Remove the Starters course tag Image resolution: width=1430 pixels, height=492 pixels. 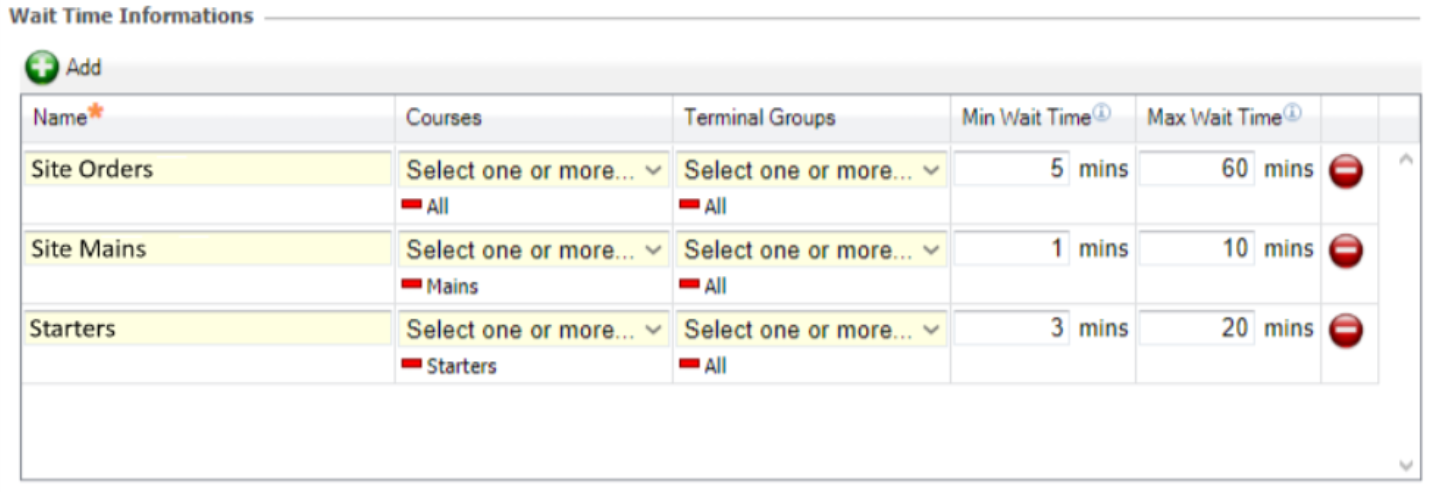pos(411,365)
